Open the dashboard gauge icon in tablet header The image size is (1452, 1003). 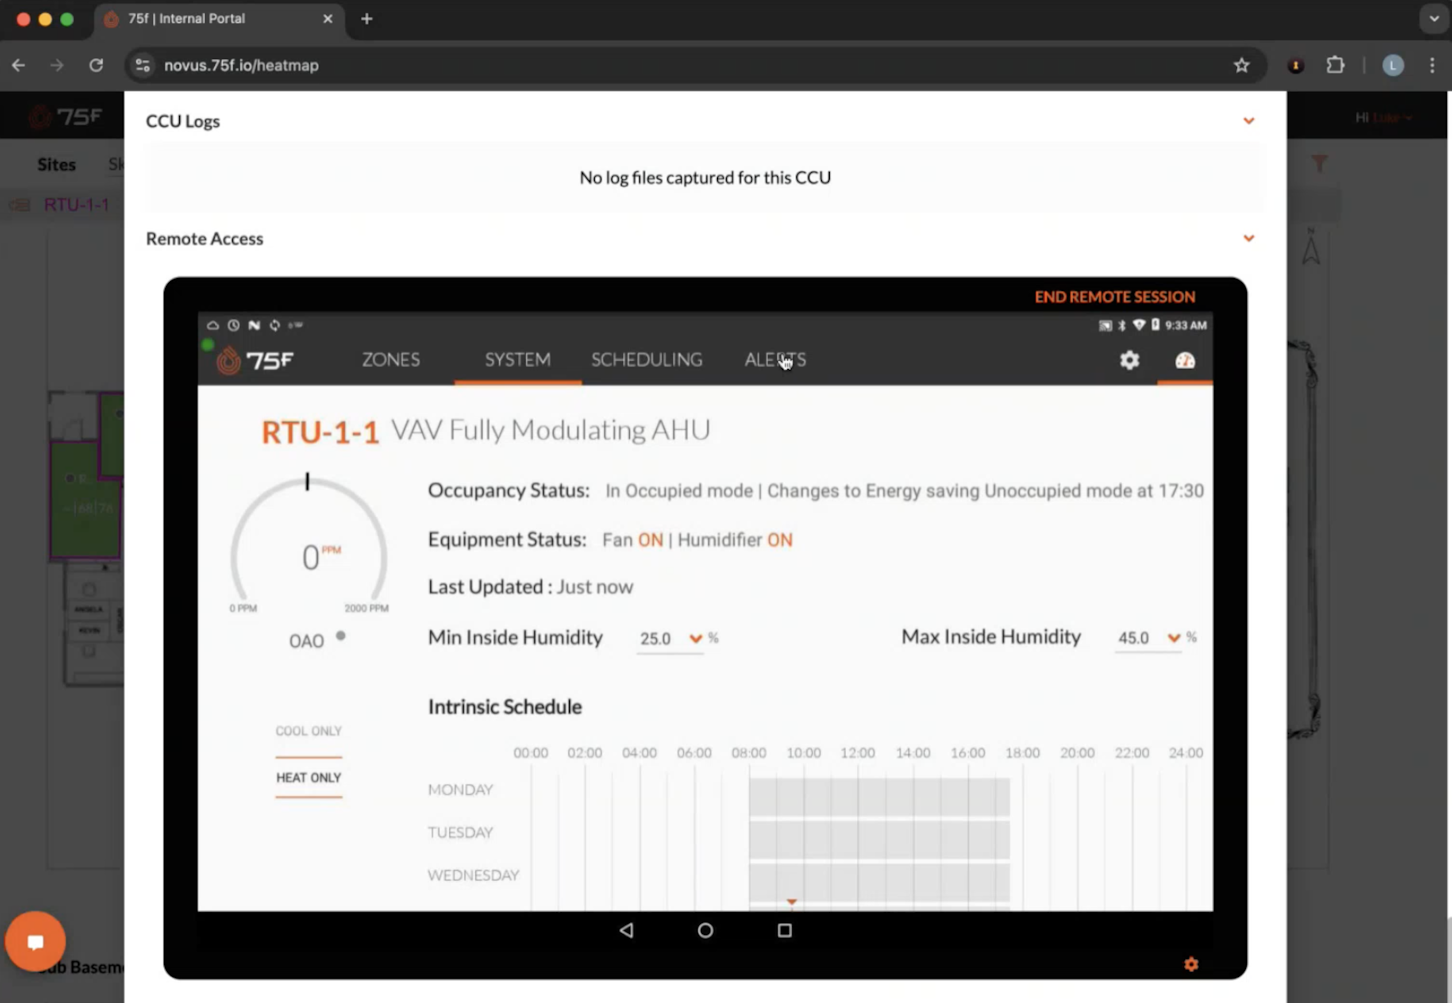[1185, 360]
